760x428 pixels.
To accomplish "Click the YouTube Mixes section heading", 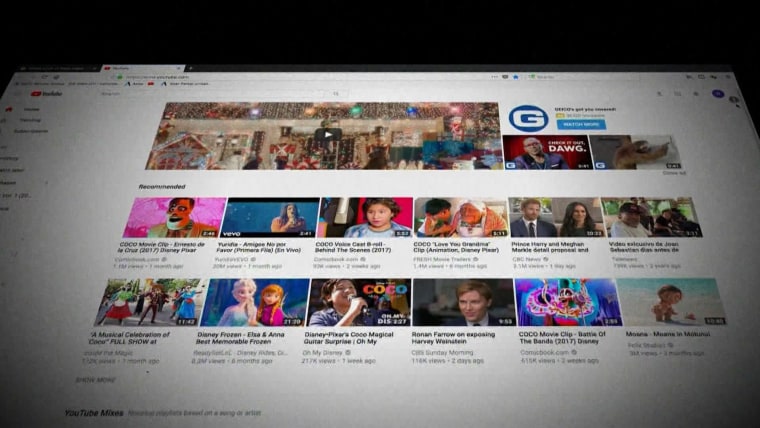I will point(94,413).
